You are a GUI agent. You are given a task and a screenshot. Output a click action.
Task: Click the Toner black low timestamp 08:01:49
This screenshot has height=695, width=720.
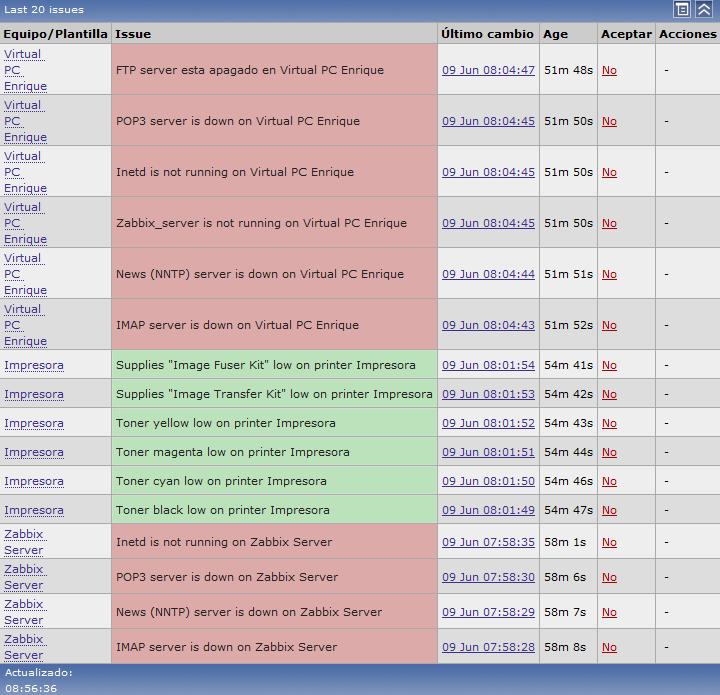pyautogui.click(x=488, y=510)
